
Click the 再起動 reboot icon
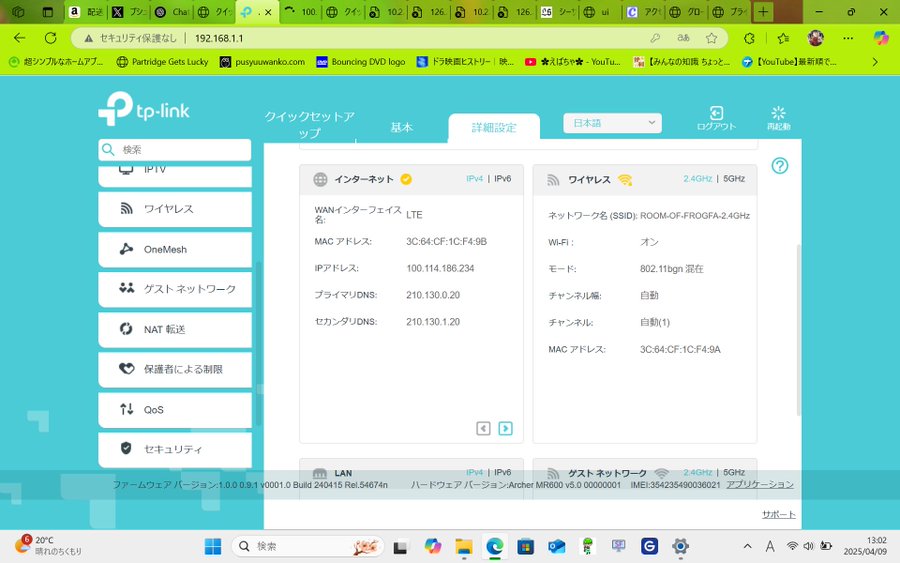(778, 113)
